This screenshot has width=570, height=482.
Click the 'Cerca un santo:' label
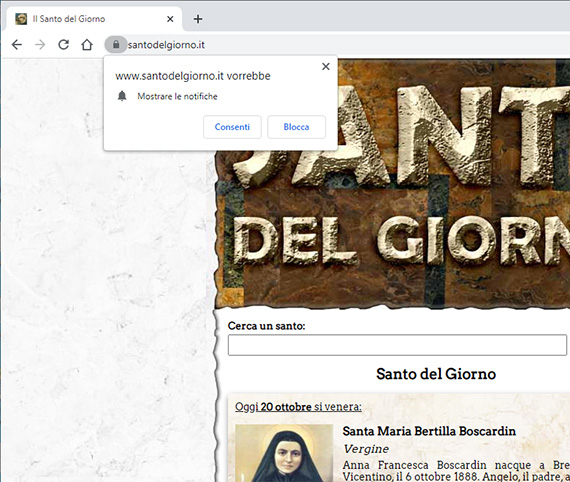click(x=266, y=326)
